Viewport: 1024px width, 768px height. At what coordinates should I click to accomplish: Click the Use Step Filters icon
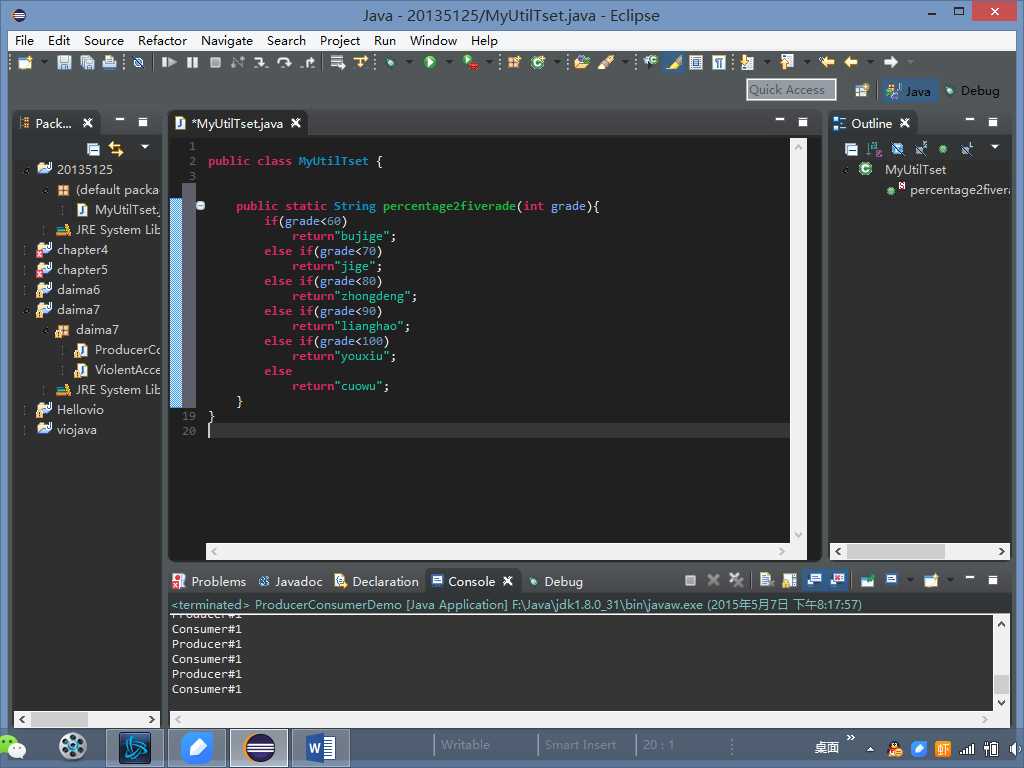(x=361, y=63)
